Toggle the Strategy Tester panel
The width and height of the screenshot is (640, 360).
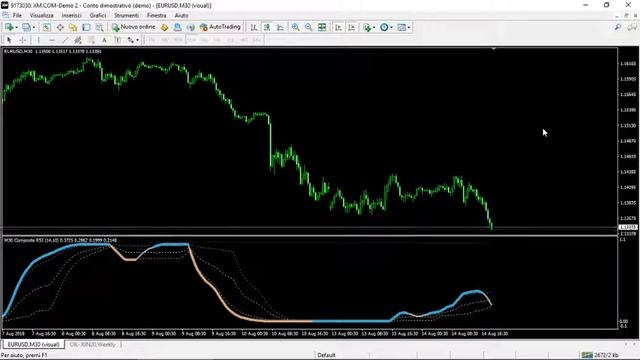pos(99,27)
